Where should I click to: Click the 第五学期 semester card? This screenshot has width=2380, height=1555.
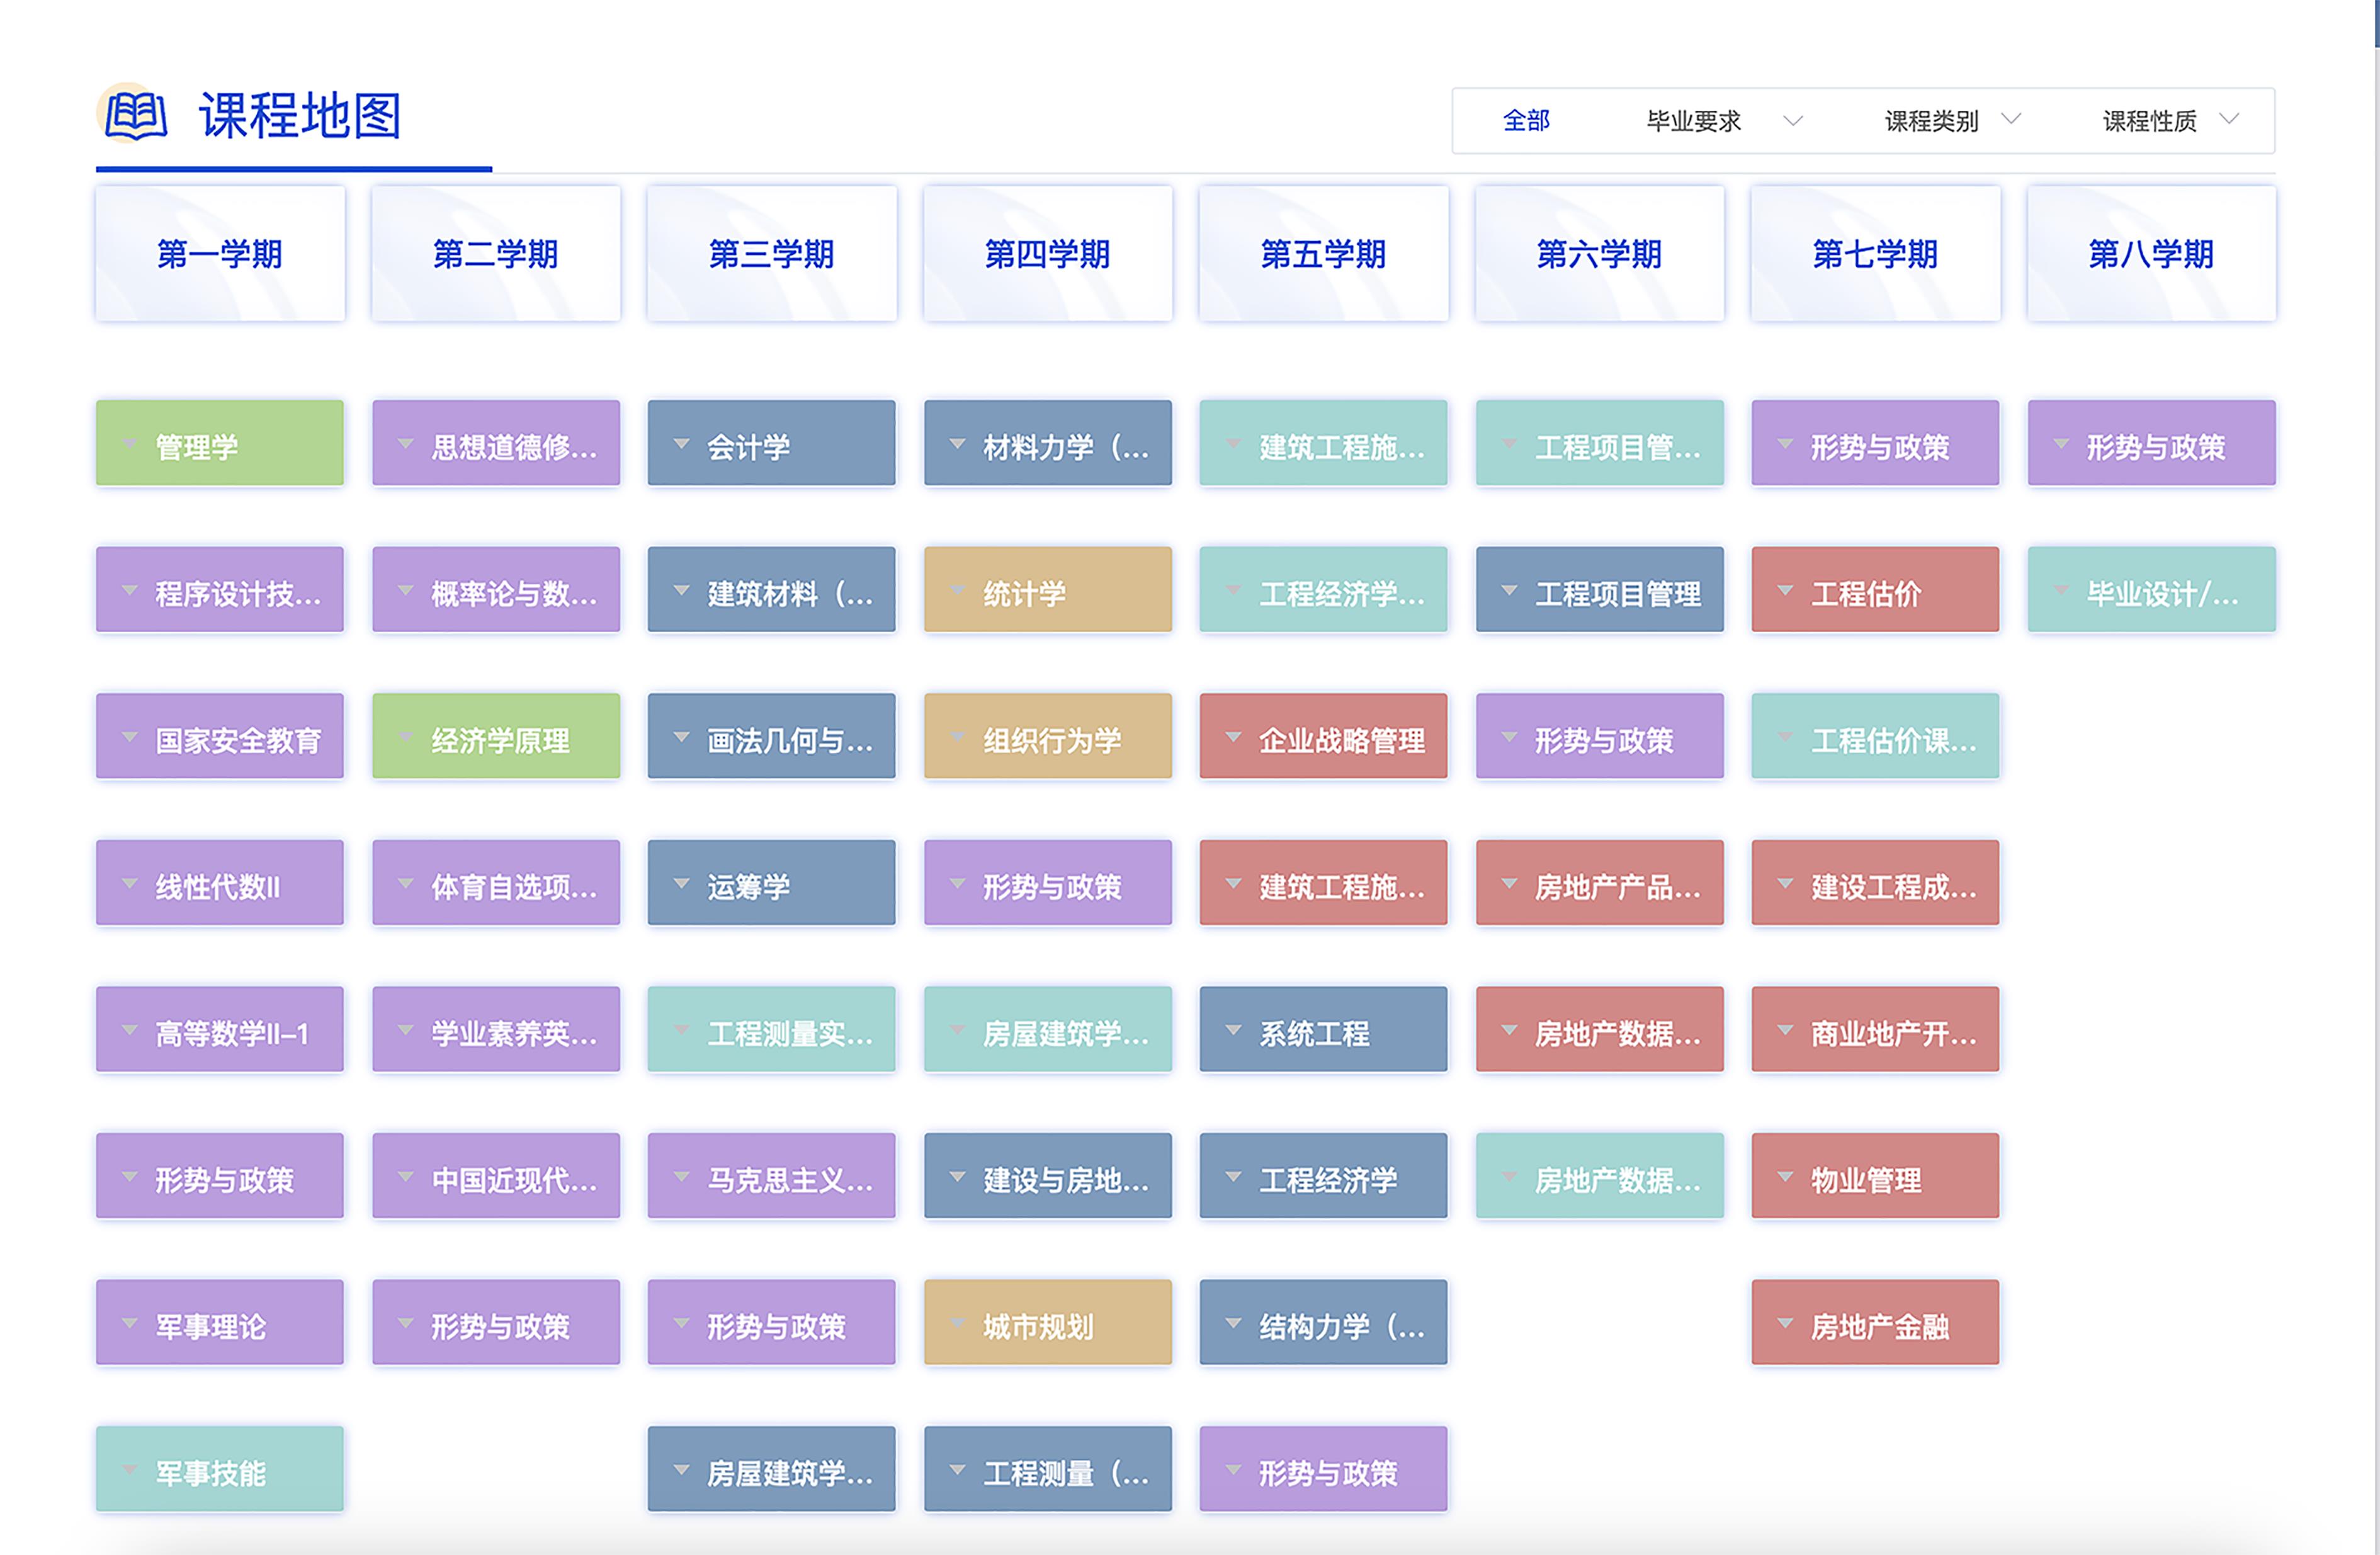coord(1323,254)
